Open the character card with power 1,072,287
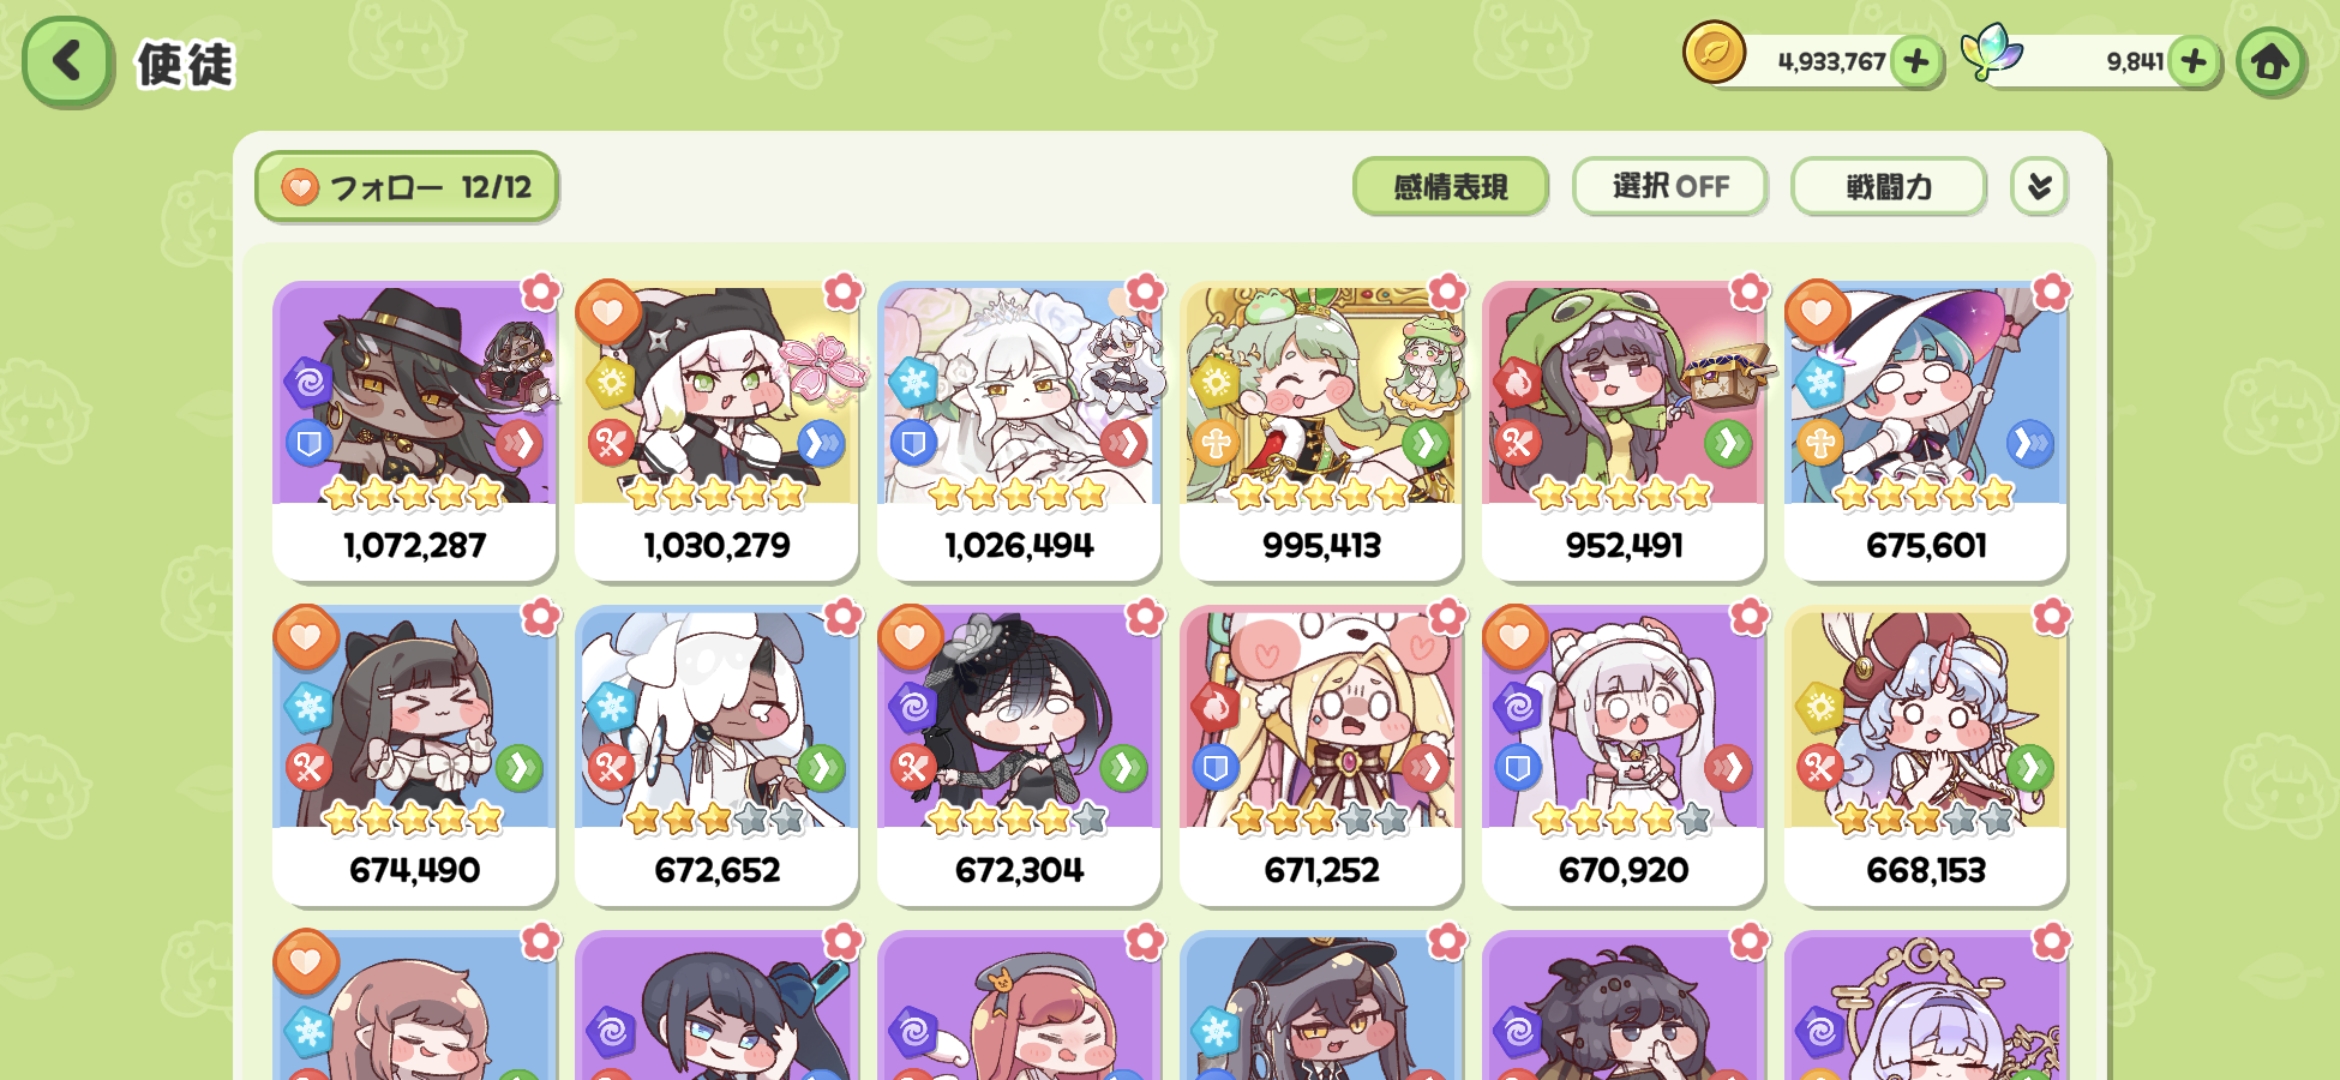The width and height of the screenshot is (2340, 1080). point(414,431)
